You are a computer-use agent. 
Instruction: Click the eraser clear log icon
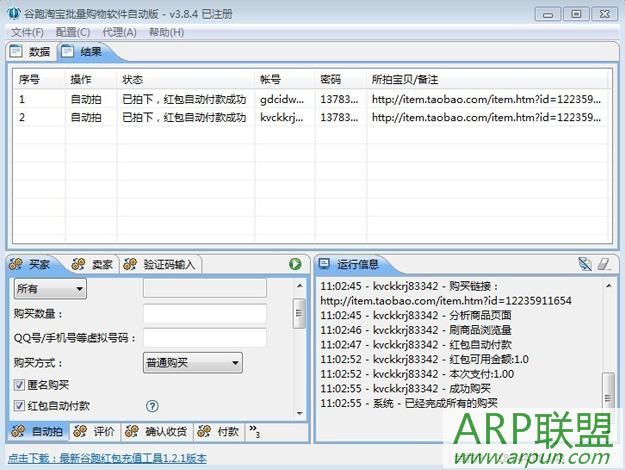pos(604,264)
